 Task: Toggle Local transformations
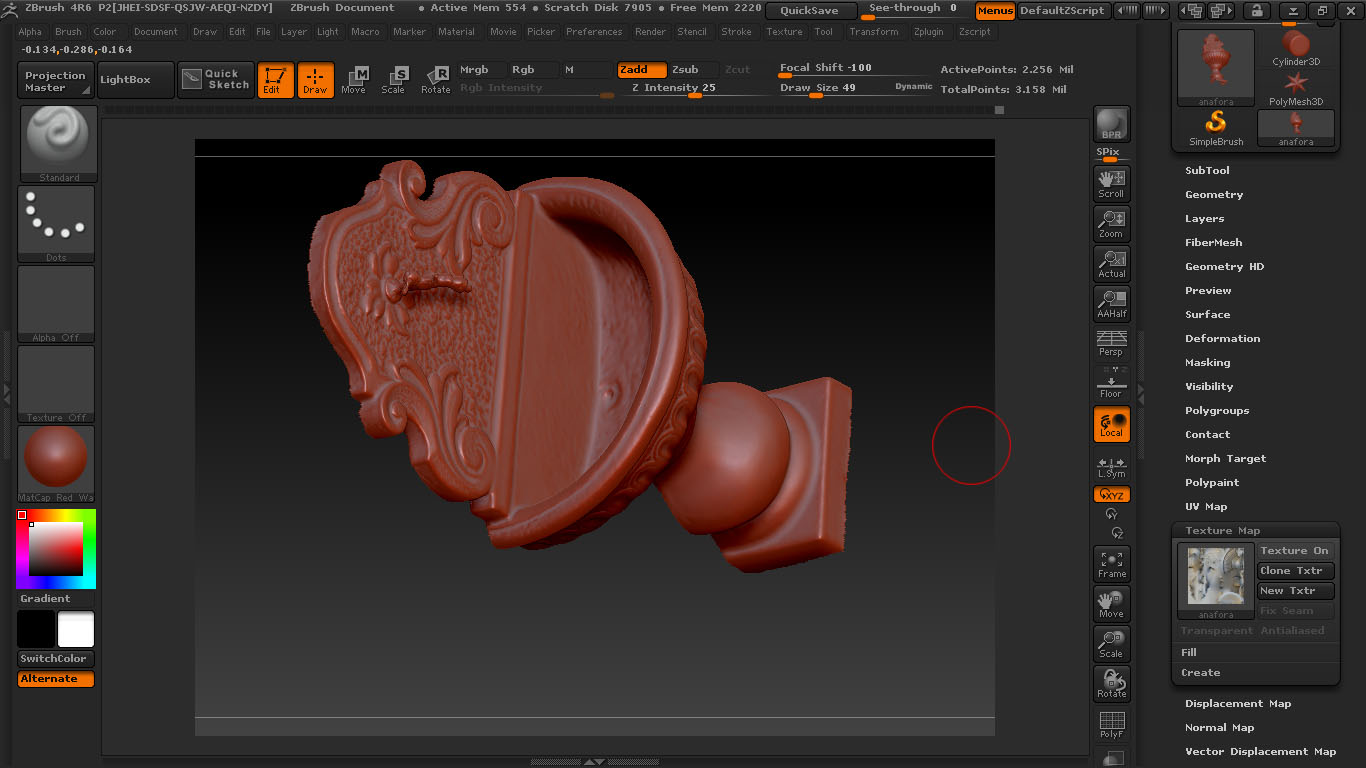click(x=1111, y=424)
